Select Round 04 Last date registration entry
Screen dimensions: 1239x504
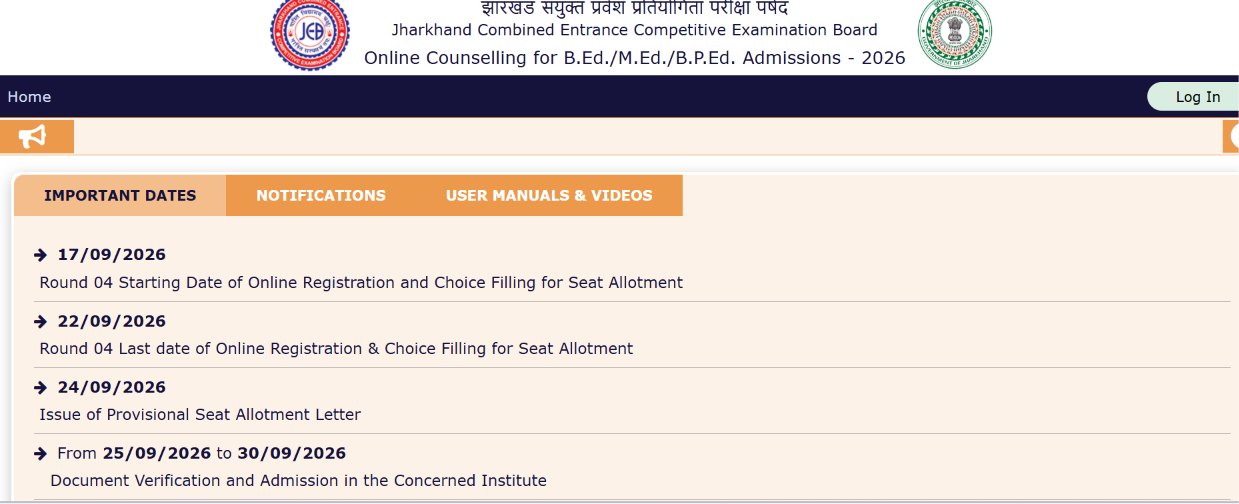point(336,349)
